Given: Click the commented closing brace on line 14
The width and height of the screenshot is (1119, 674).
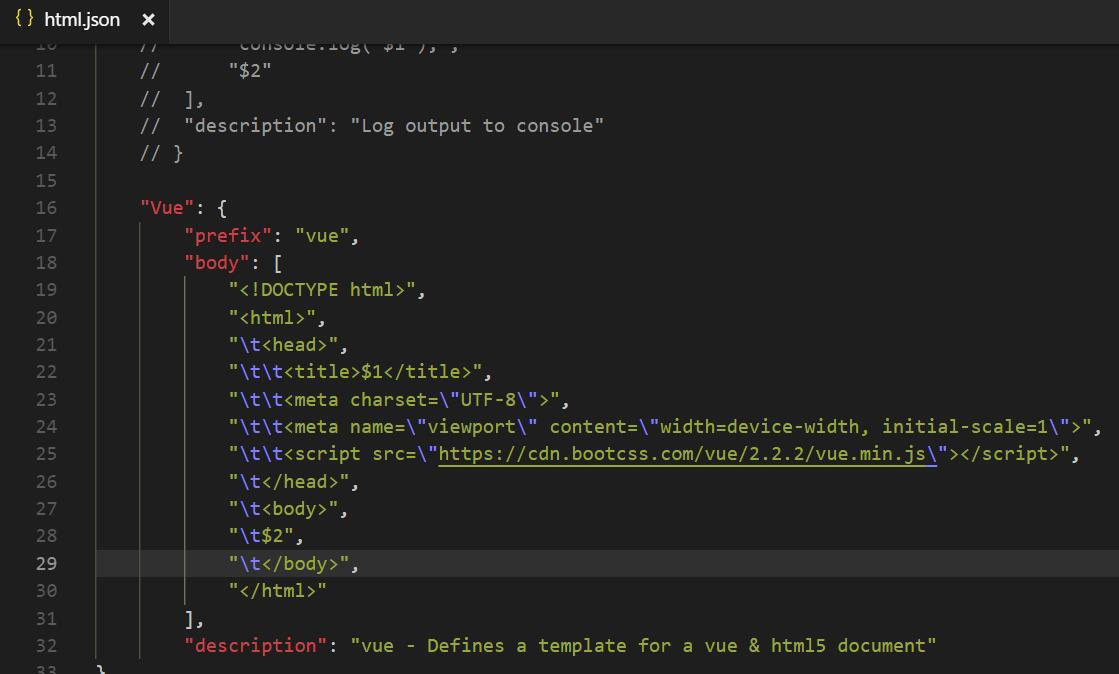Looking at the screenshot, I should 178,154.
